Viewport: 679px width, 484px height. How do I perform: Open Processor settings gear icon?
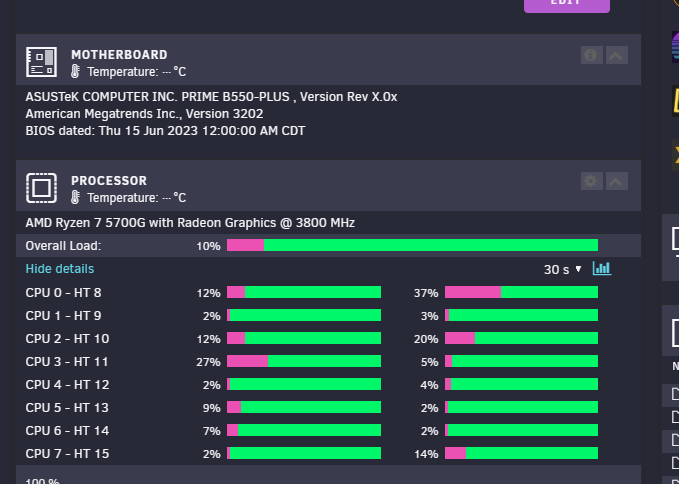click(x=592, y=181)
